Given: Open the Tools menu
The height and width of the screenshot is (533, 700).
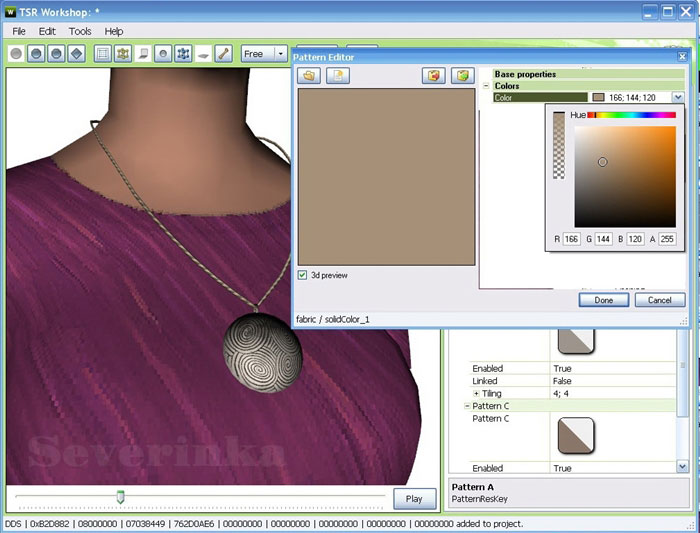Looking at the screenshot, I should [x=80, y=31].
